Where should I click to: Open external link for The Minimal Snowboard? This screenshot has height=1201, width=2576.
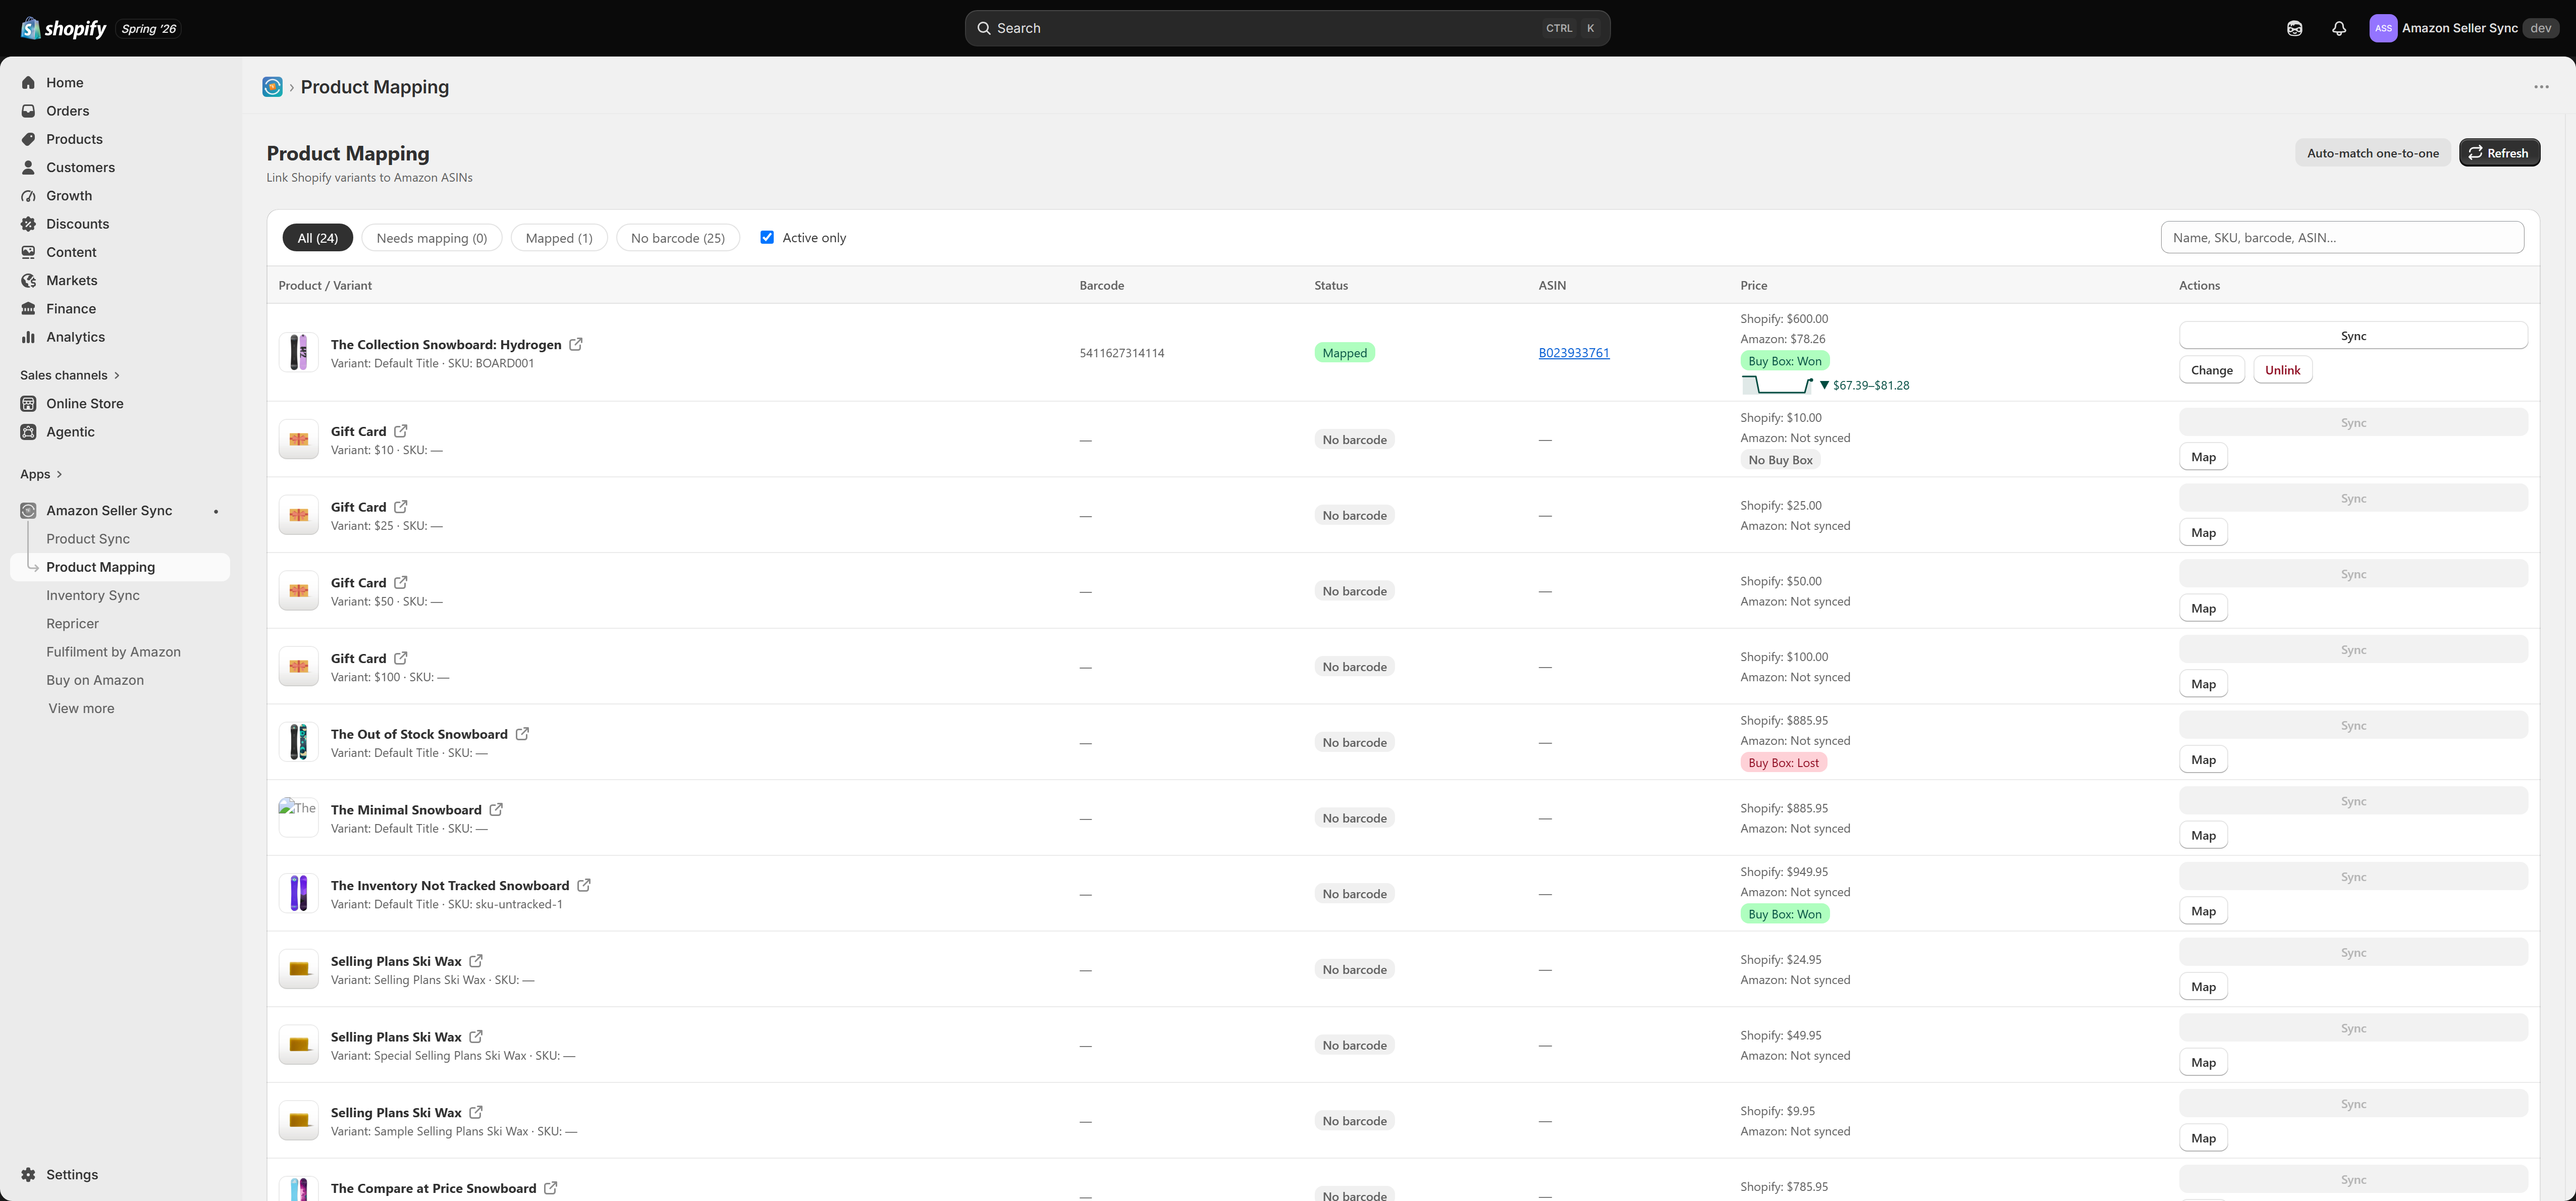(x=496, y=810)
